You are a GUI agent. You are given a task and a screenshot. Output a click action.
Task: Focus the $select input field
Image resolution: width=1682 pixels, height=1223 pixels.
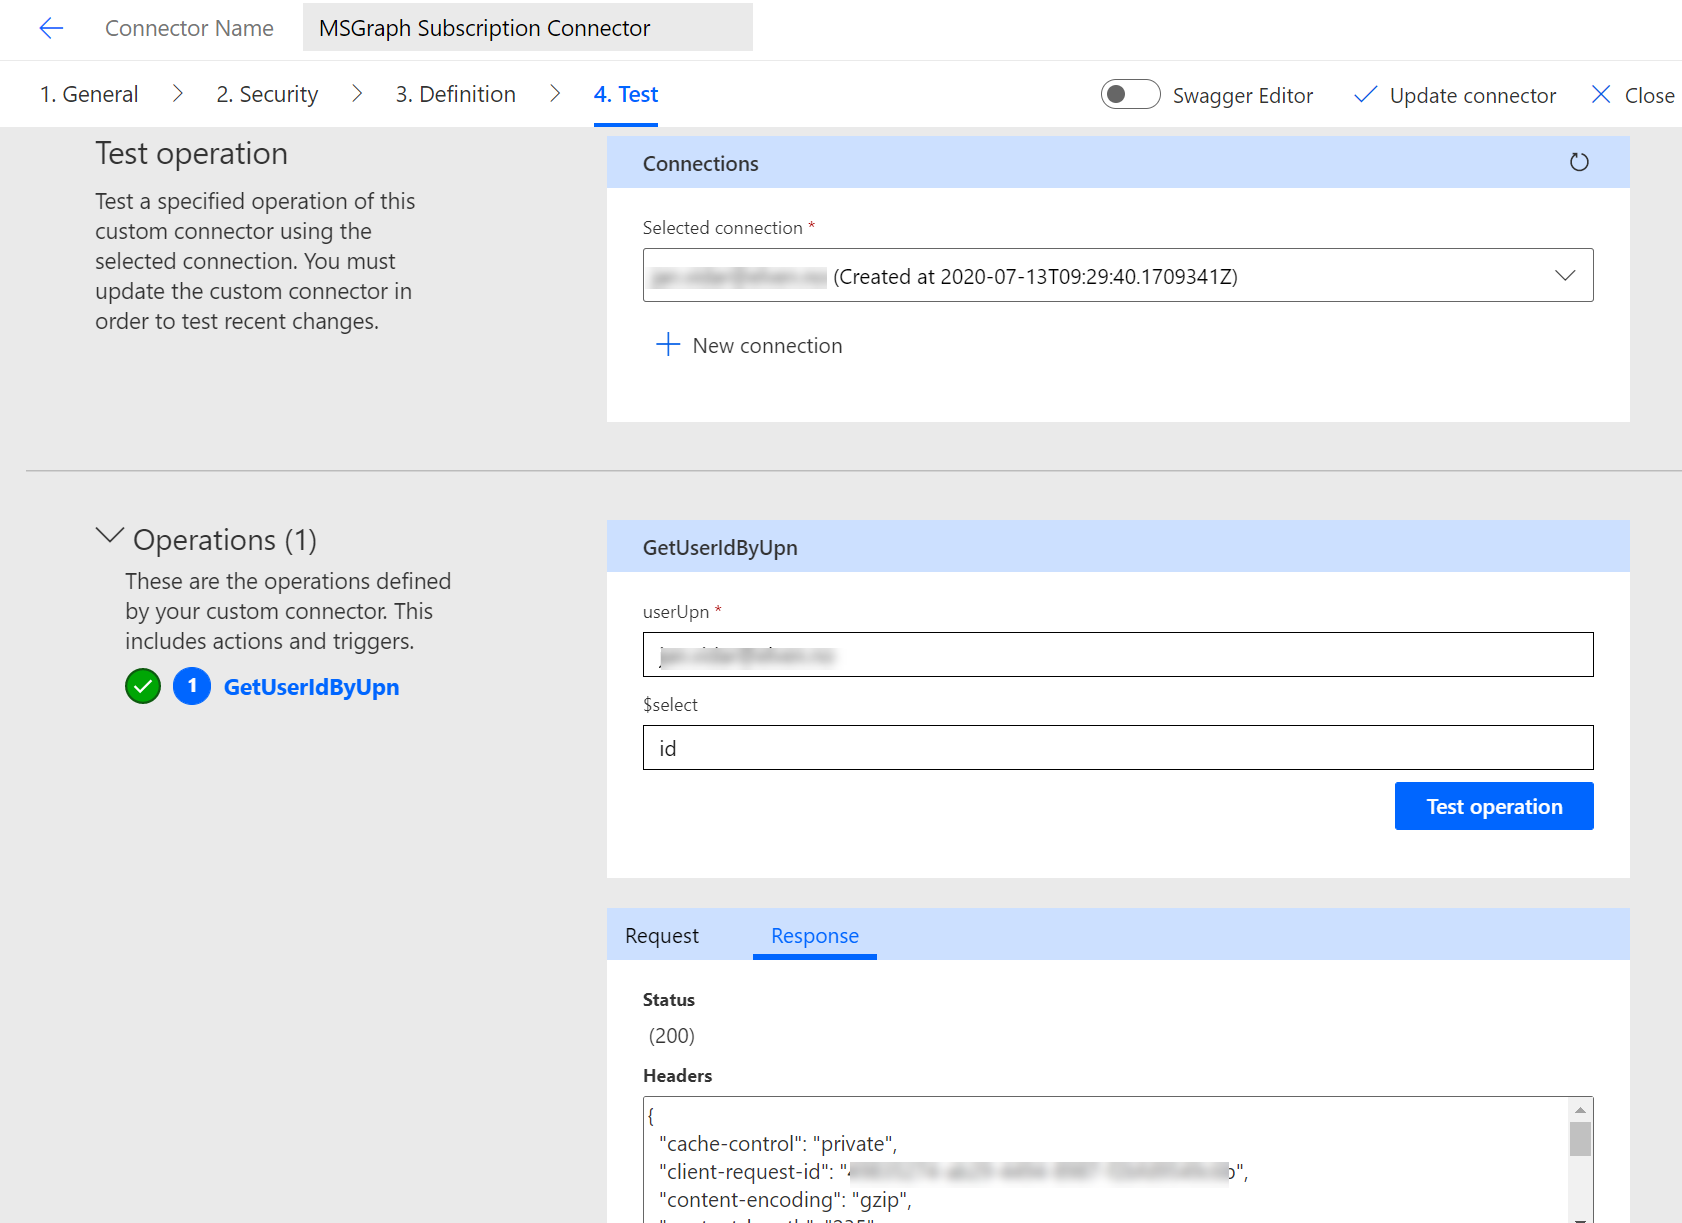tap(1118, 748)
